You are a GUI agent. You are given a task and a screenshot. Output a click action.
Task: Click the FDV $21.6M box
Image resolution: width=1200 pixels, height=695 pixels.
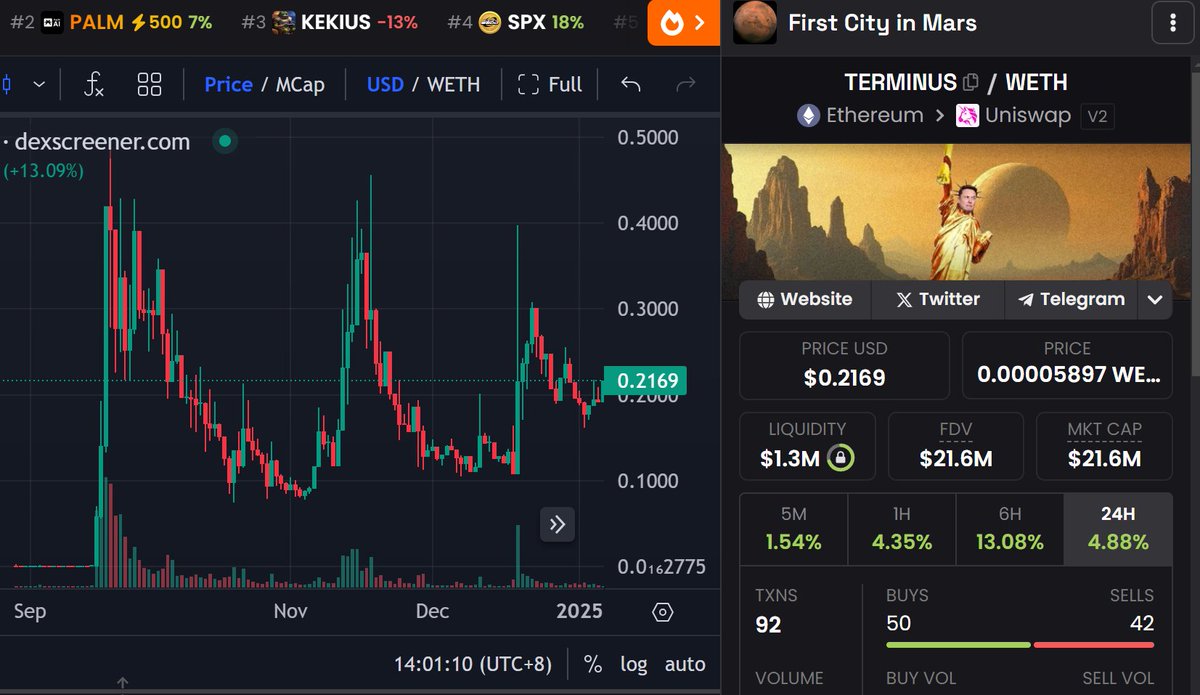[956, 446]
